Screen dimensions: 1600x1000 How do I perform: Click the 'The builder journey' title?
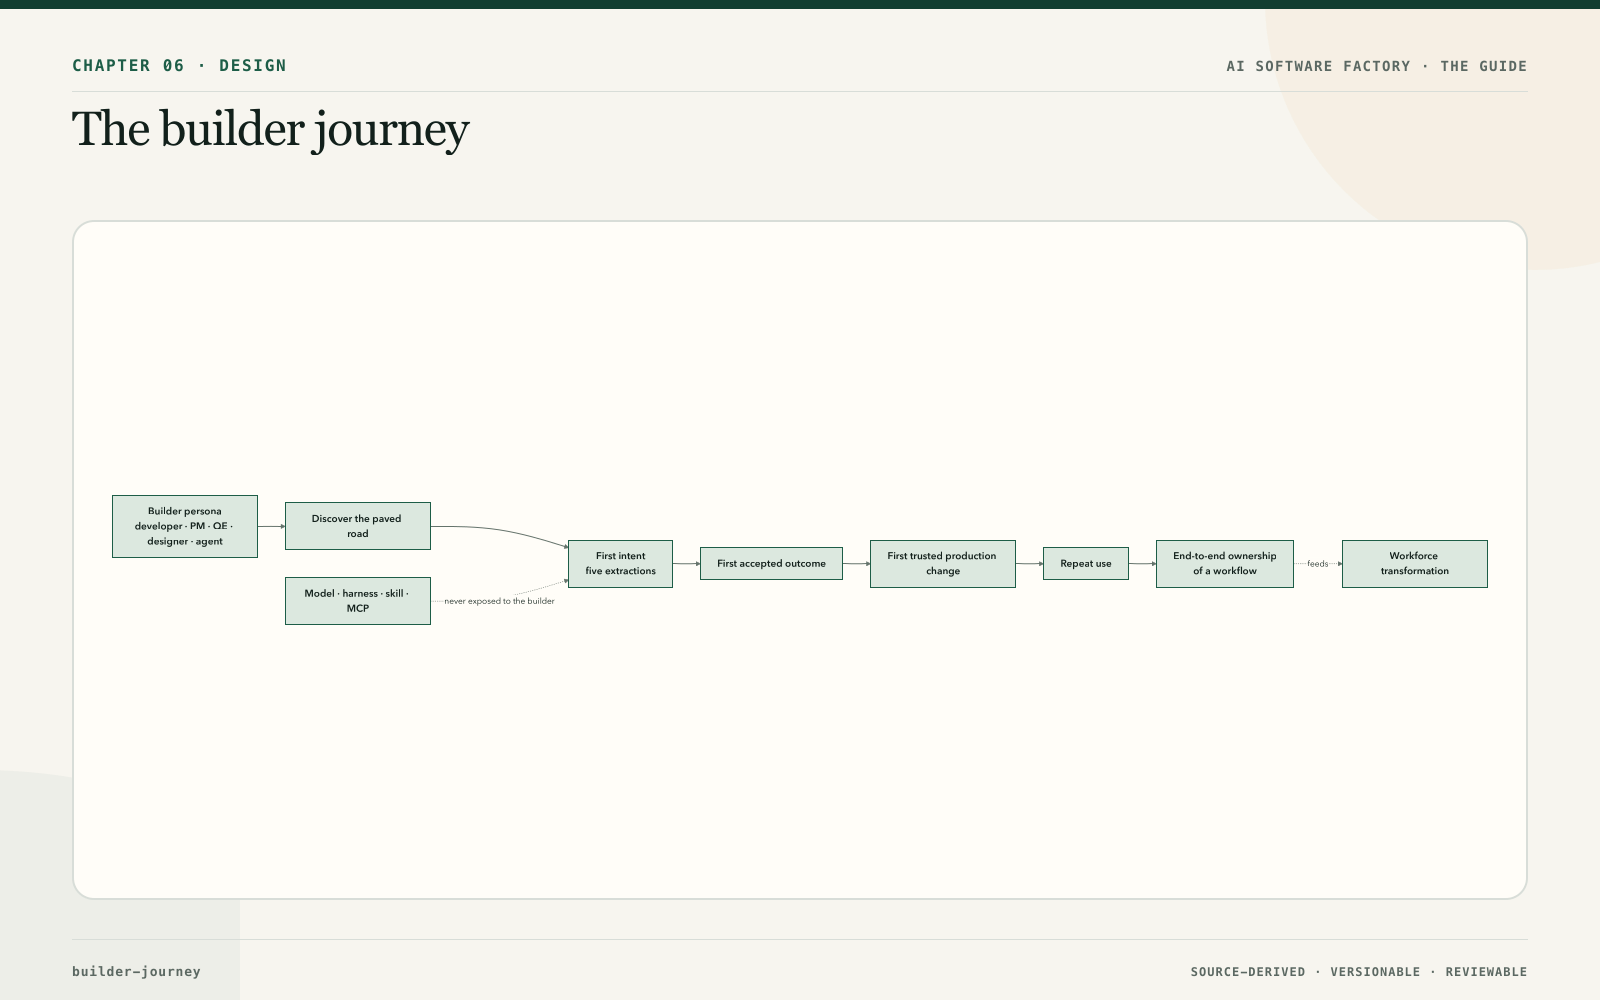pos(271,130)
